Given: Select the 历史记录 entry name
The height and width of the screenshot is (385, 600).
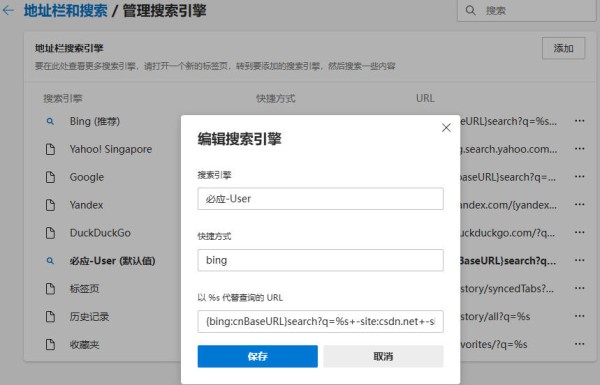Looking at the screenshot, I should pos(89,316).
